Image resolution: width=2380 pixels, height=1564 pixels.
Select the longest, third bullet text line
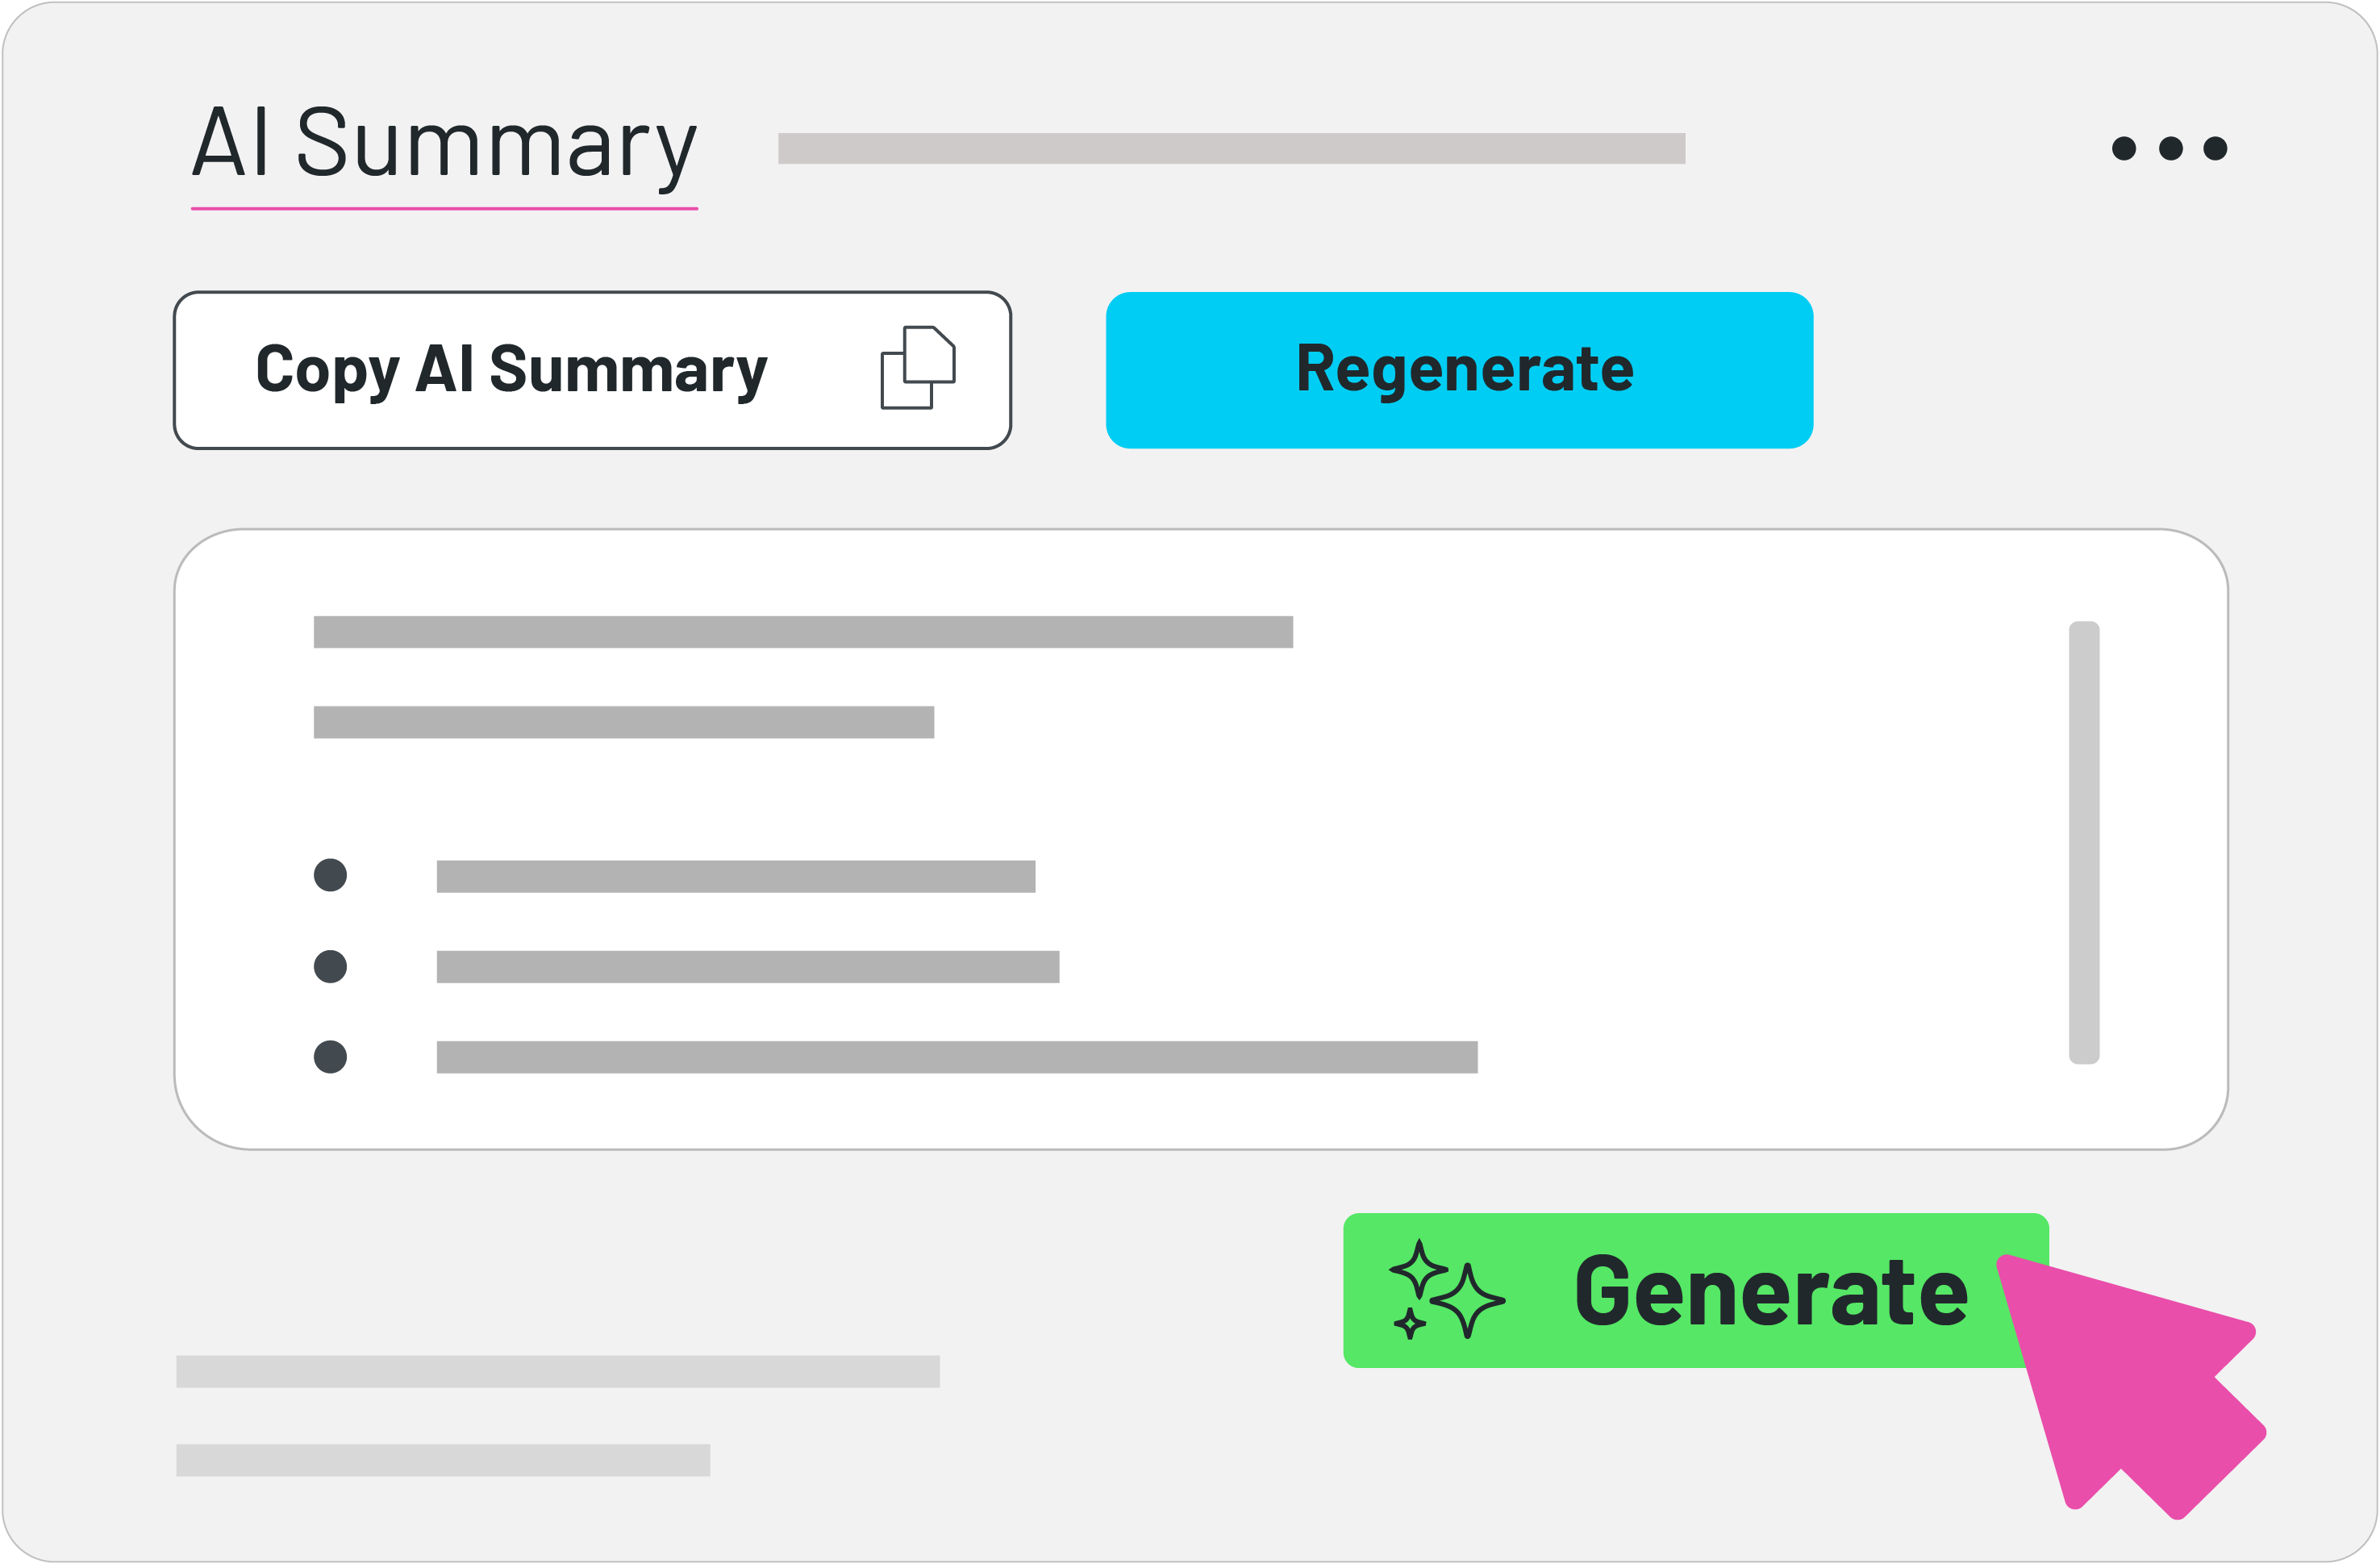957,1057
